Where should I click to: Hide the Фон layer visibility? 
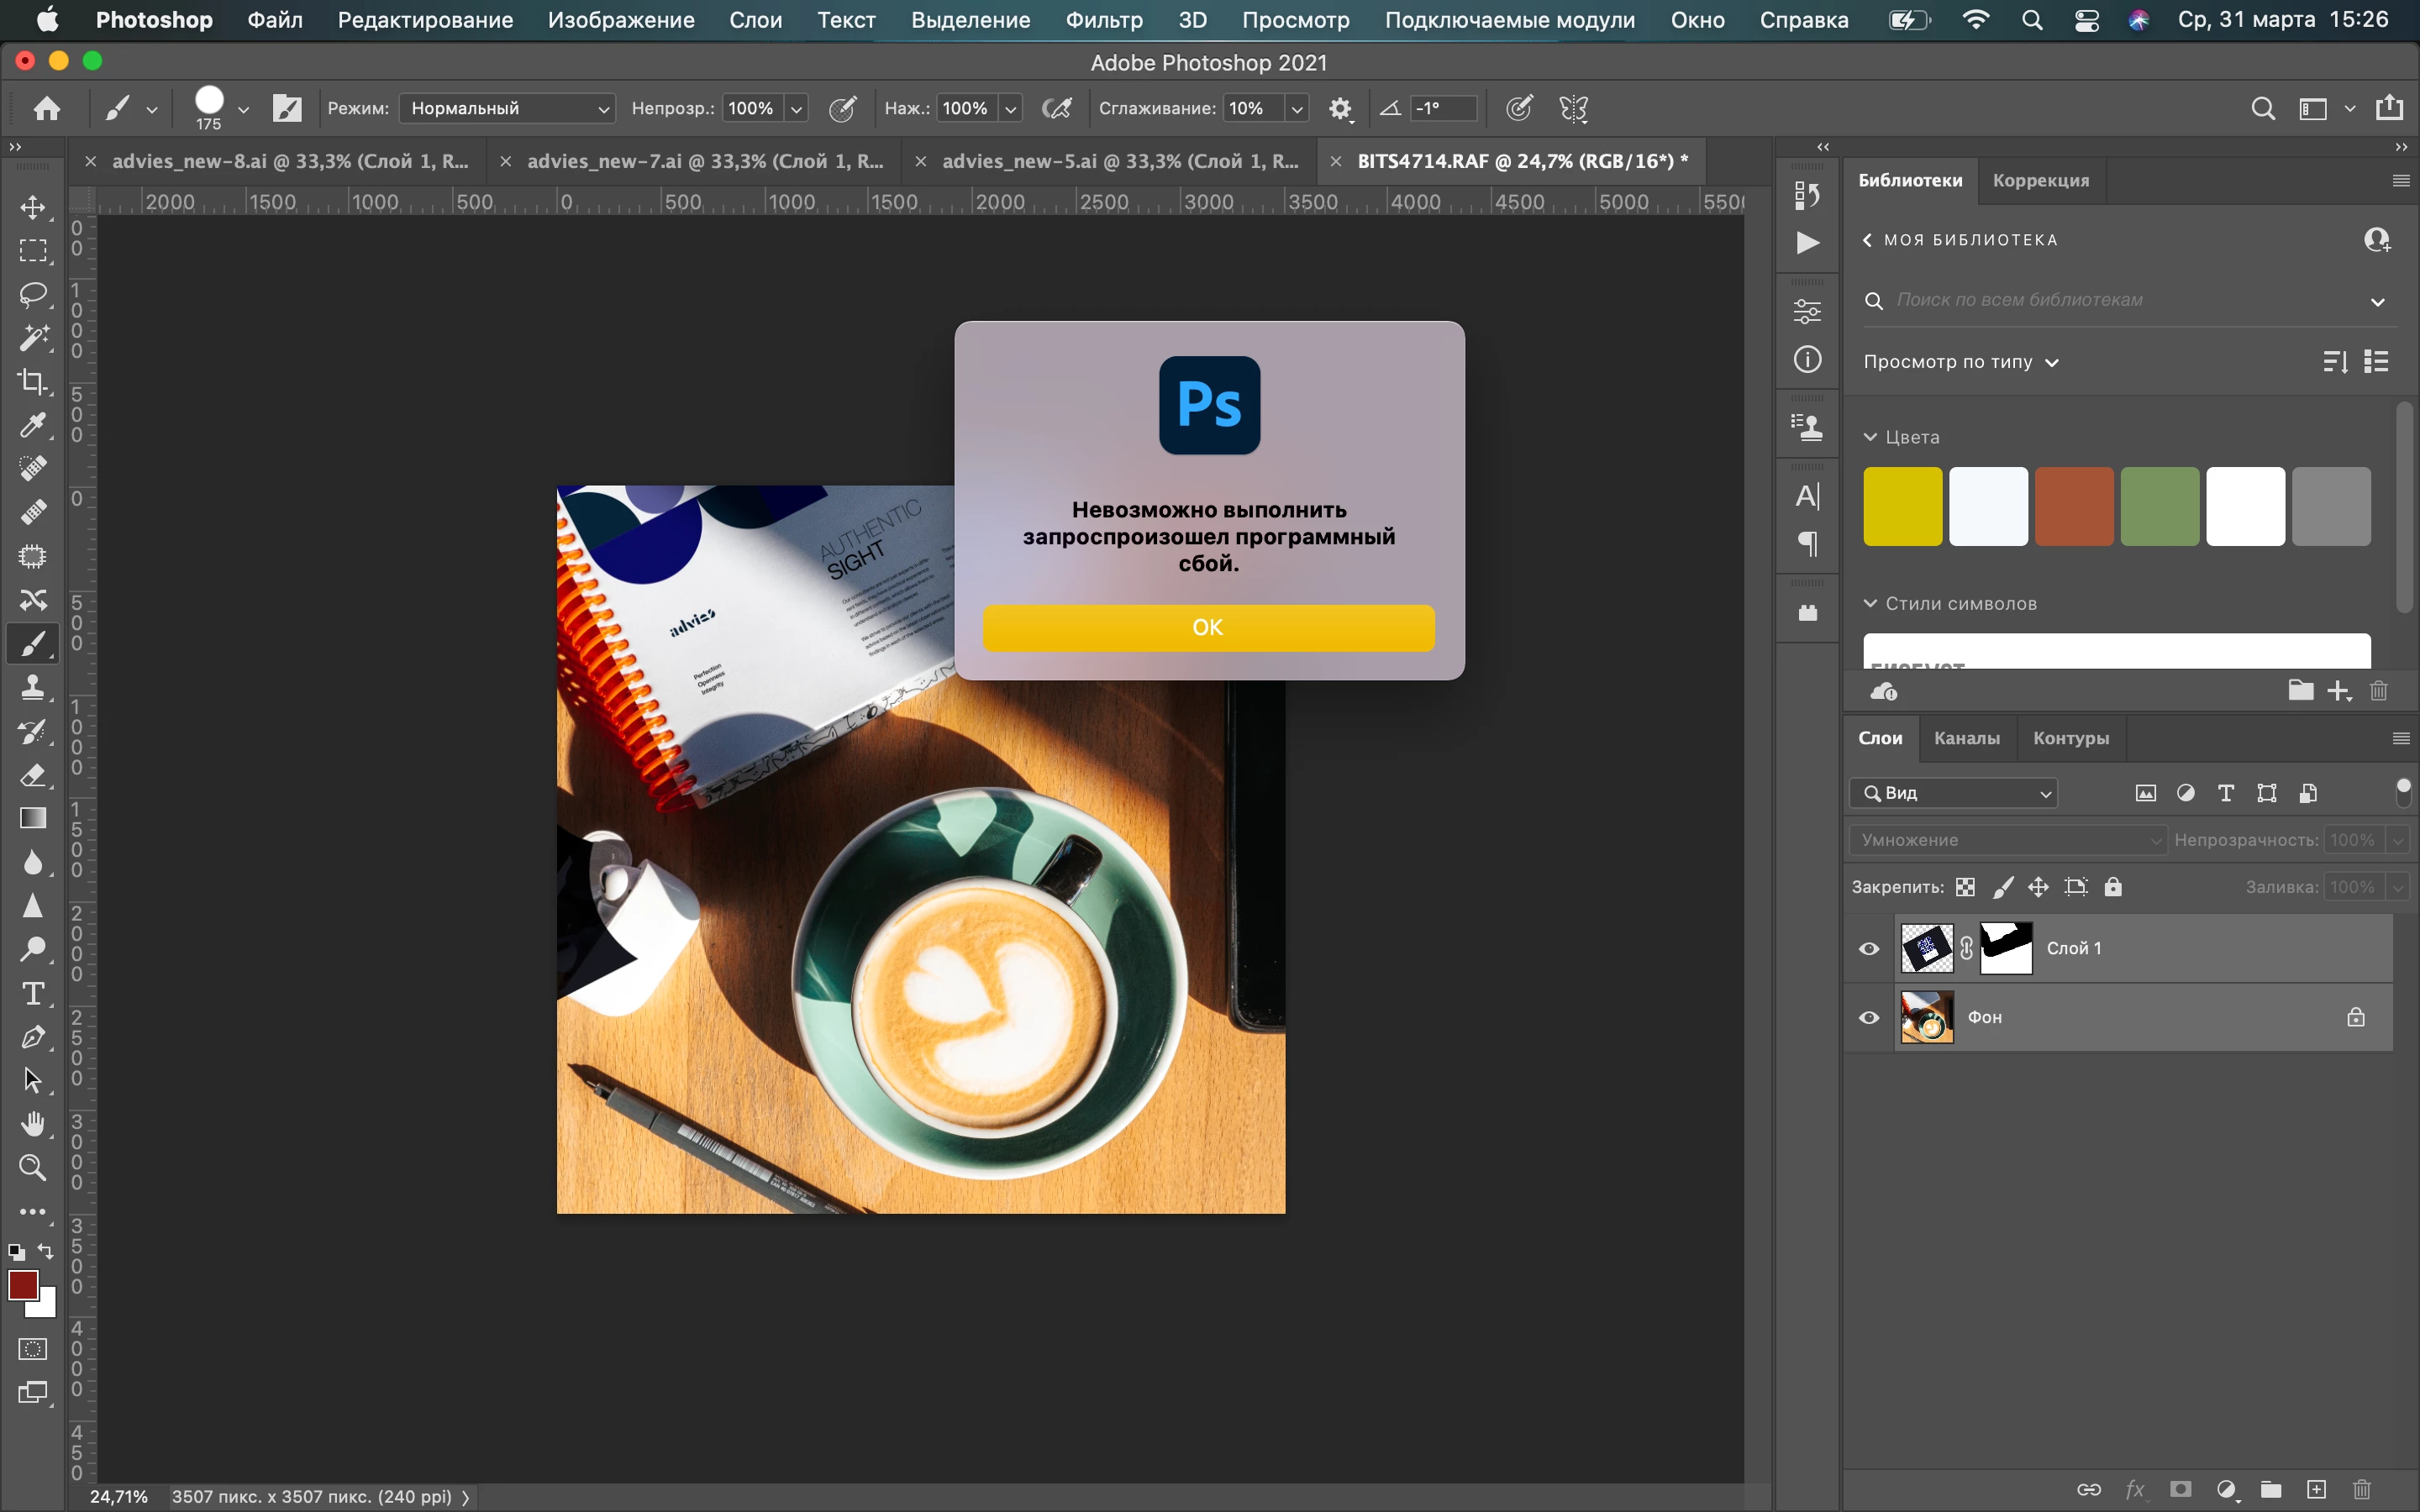pos(1868,1018)
